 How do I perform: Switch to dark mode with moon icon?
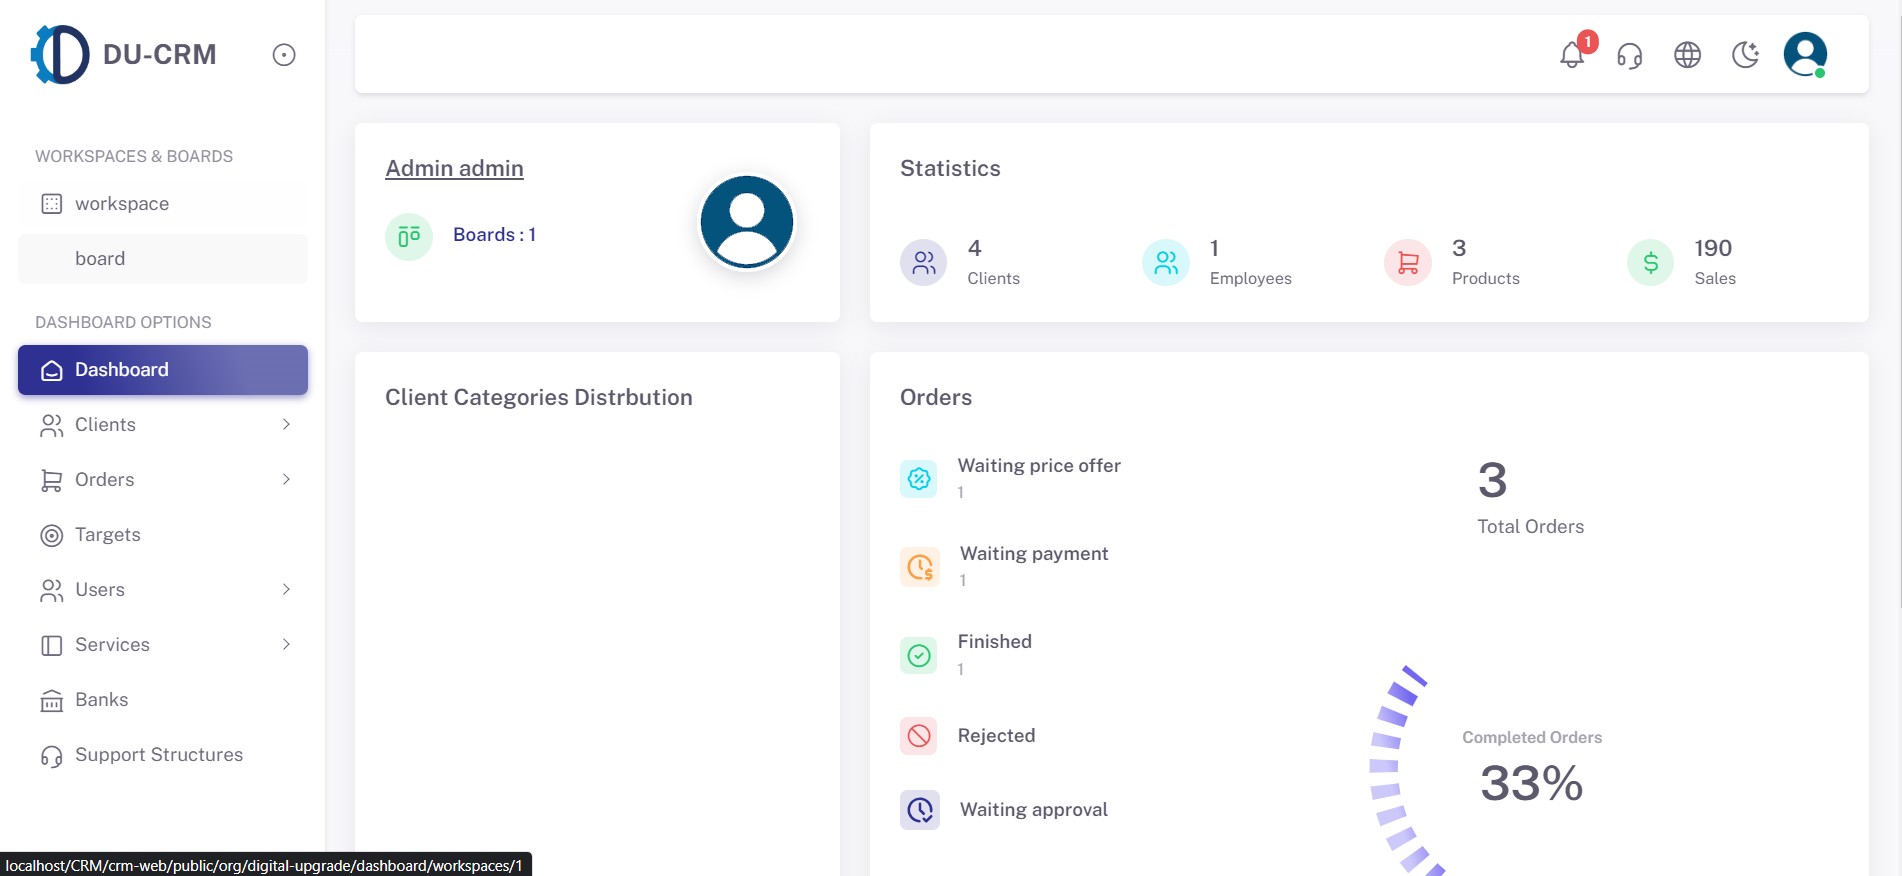[x=1746, y=55]
